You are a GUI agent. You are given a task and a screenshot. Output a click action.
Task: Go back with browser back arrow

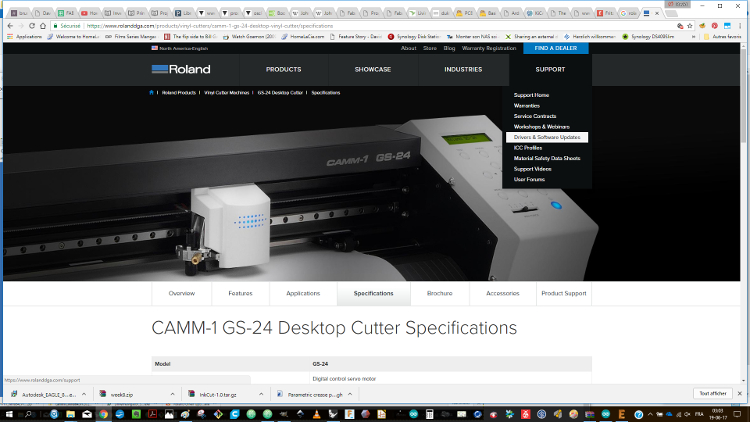pos(10,26)
